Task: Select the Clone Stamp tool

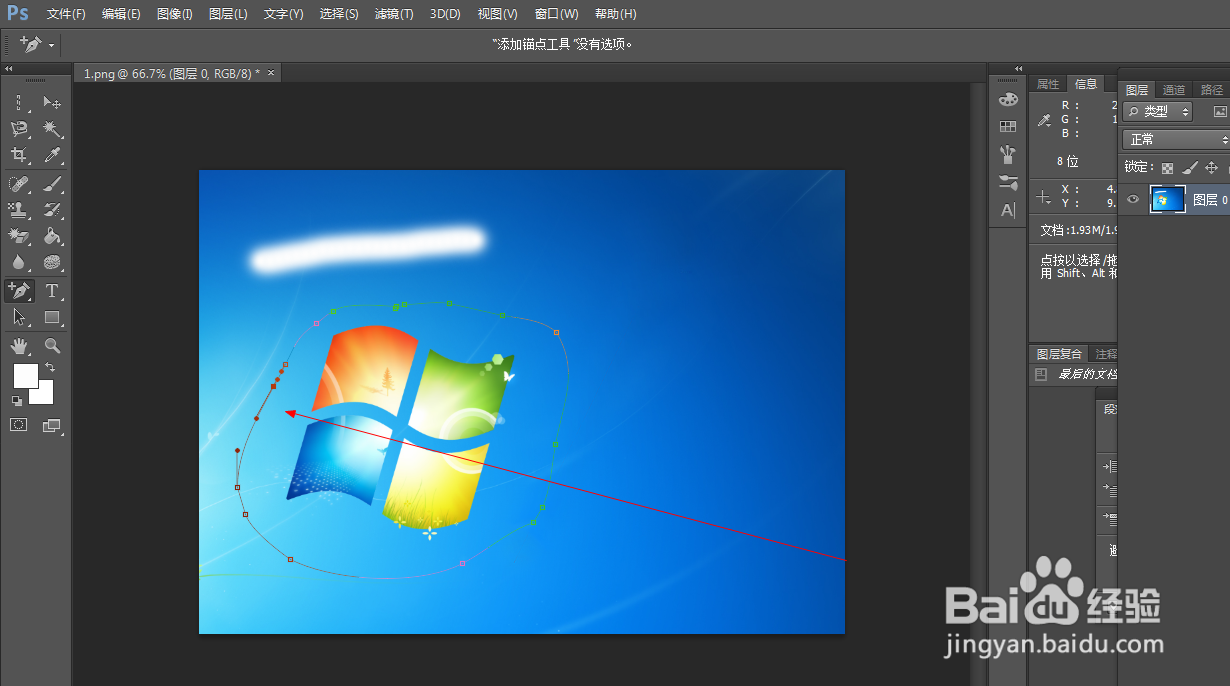Action: click(19, 210)
